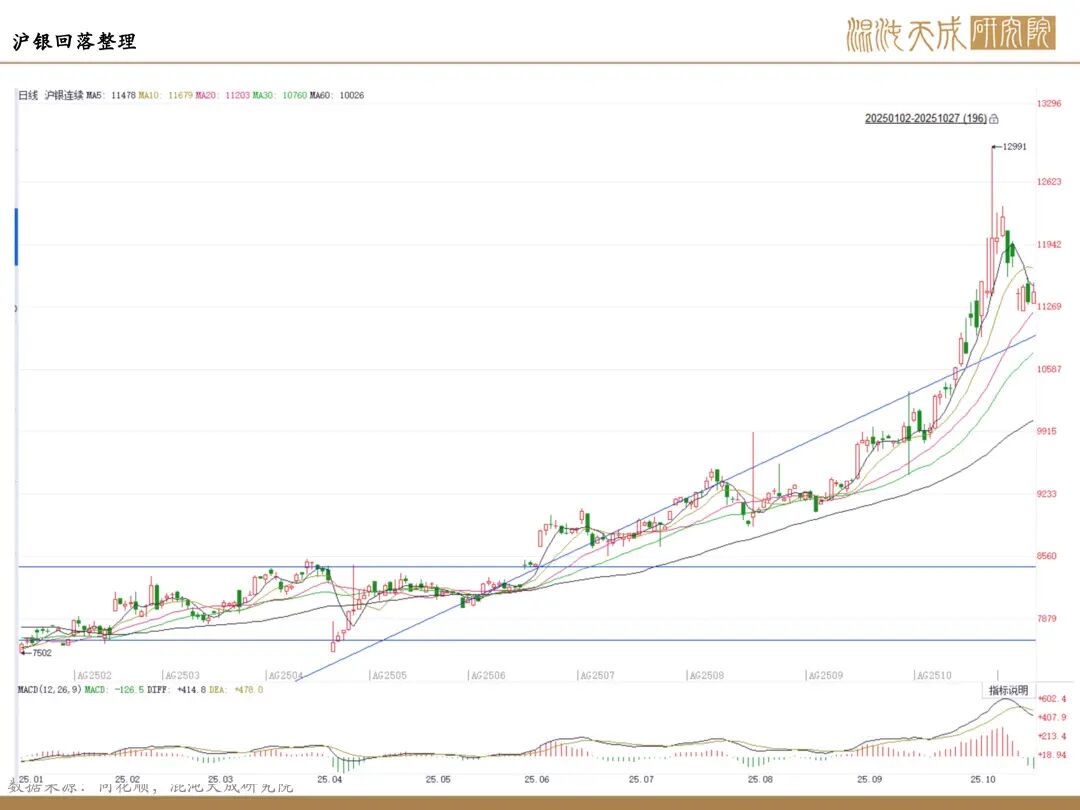Viewport: 1080px width, 810px height.
Task: Click the MACD(12,26,9) indicator label
Action: [x=49, y=689]
